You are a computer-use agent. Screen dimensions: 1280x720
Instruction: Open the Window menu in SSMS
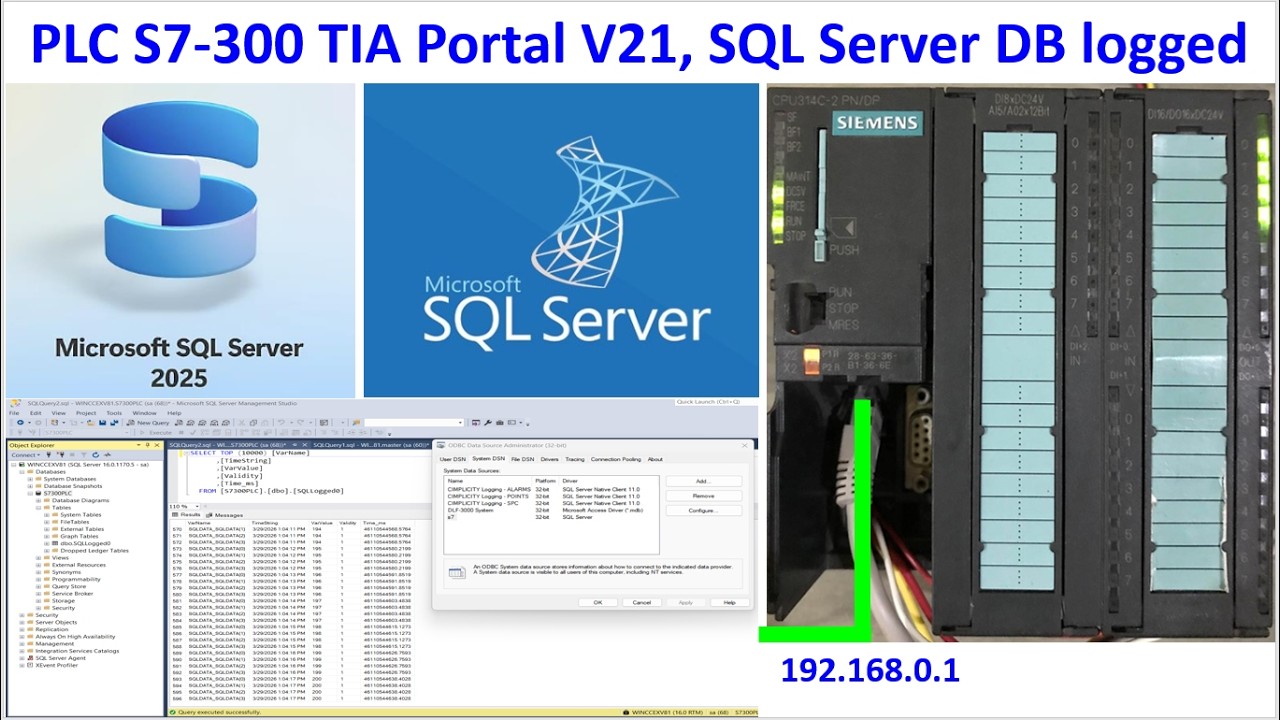tap(144, 413)
